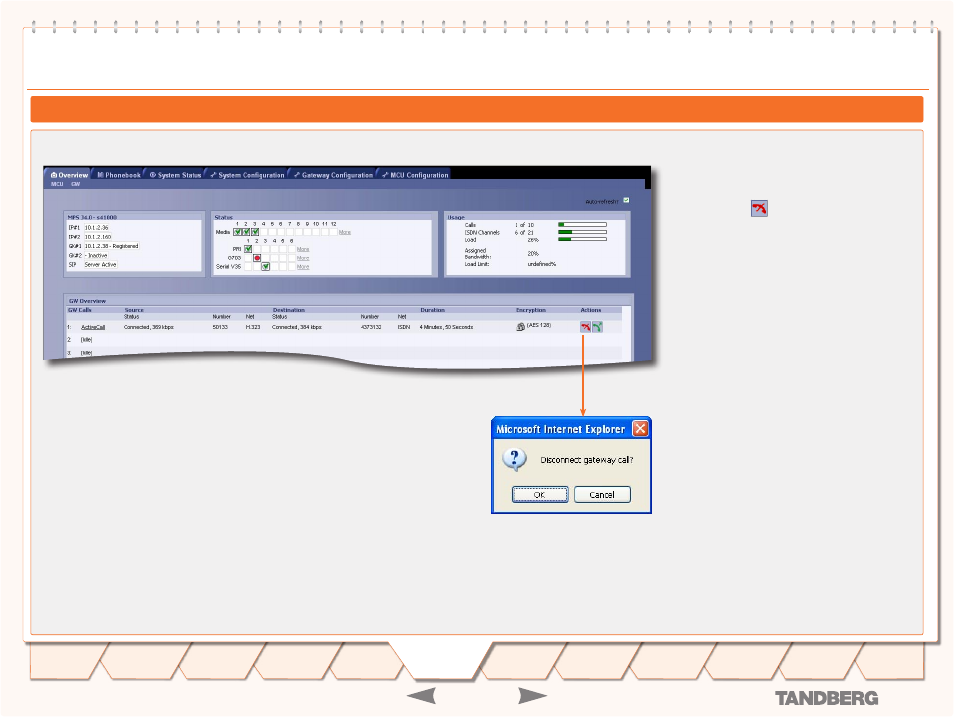
Task: Open the System Status tab
Action: (x=175, y=175)
